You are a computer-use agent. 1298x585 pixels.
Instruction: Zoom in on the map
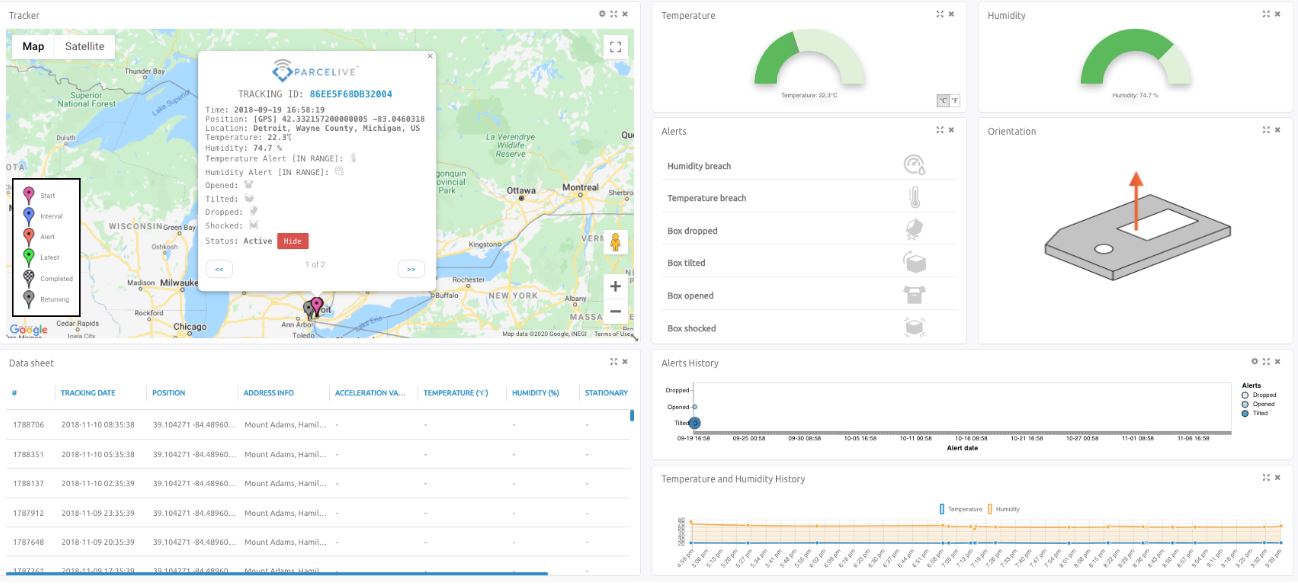click(x=616, y=286)
